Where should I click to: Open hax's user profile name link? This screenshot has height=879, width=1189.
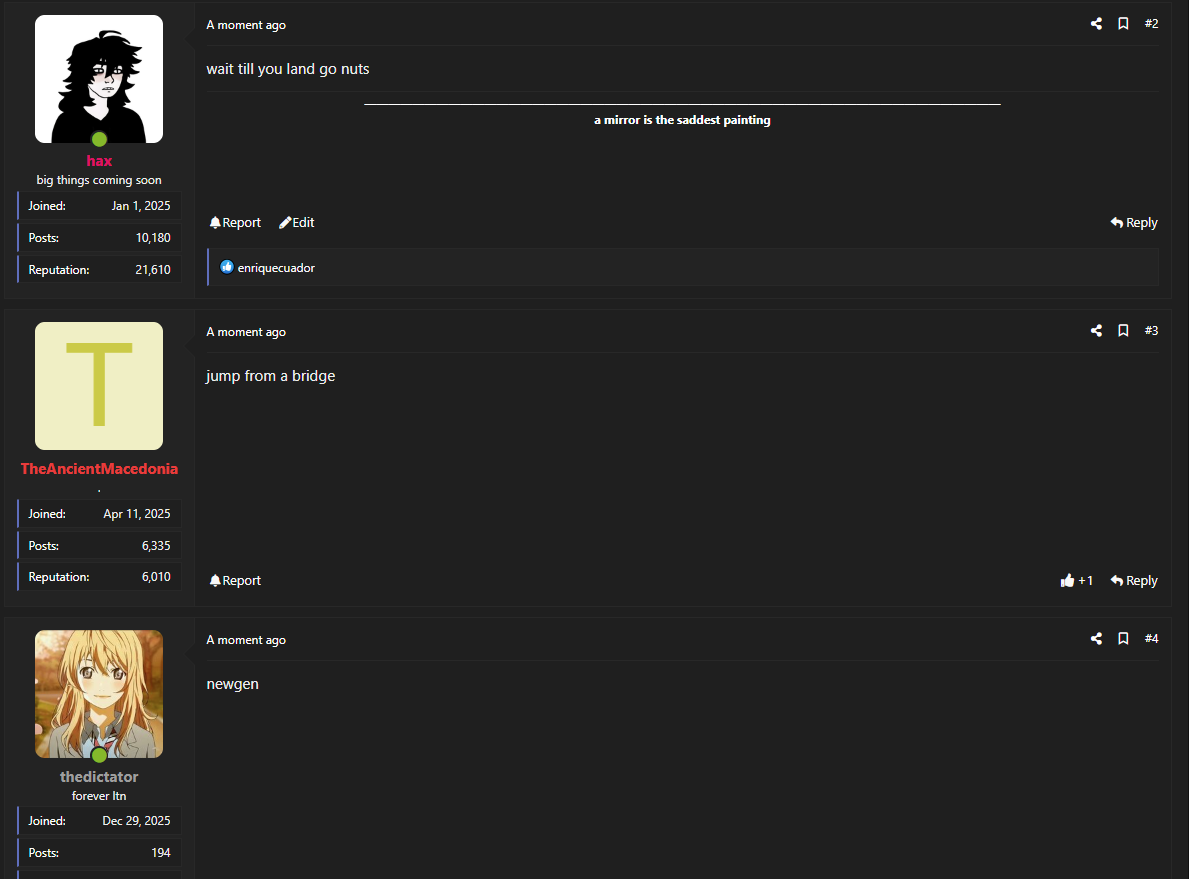click(99, 161)
